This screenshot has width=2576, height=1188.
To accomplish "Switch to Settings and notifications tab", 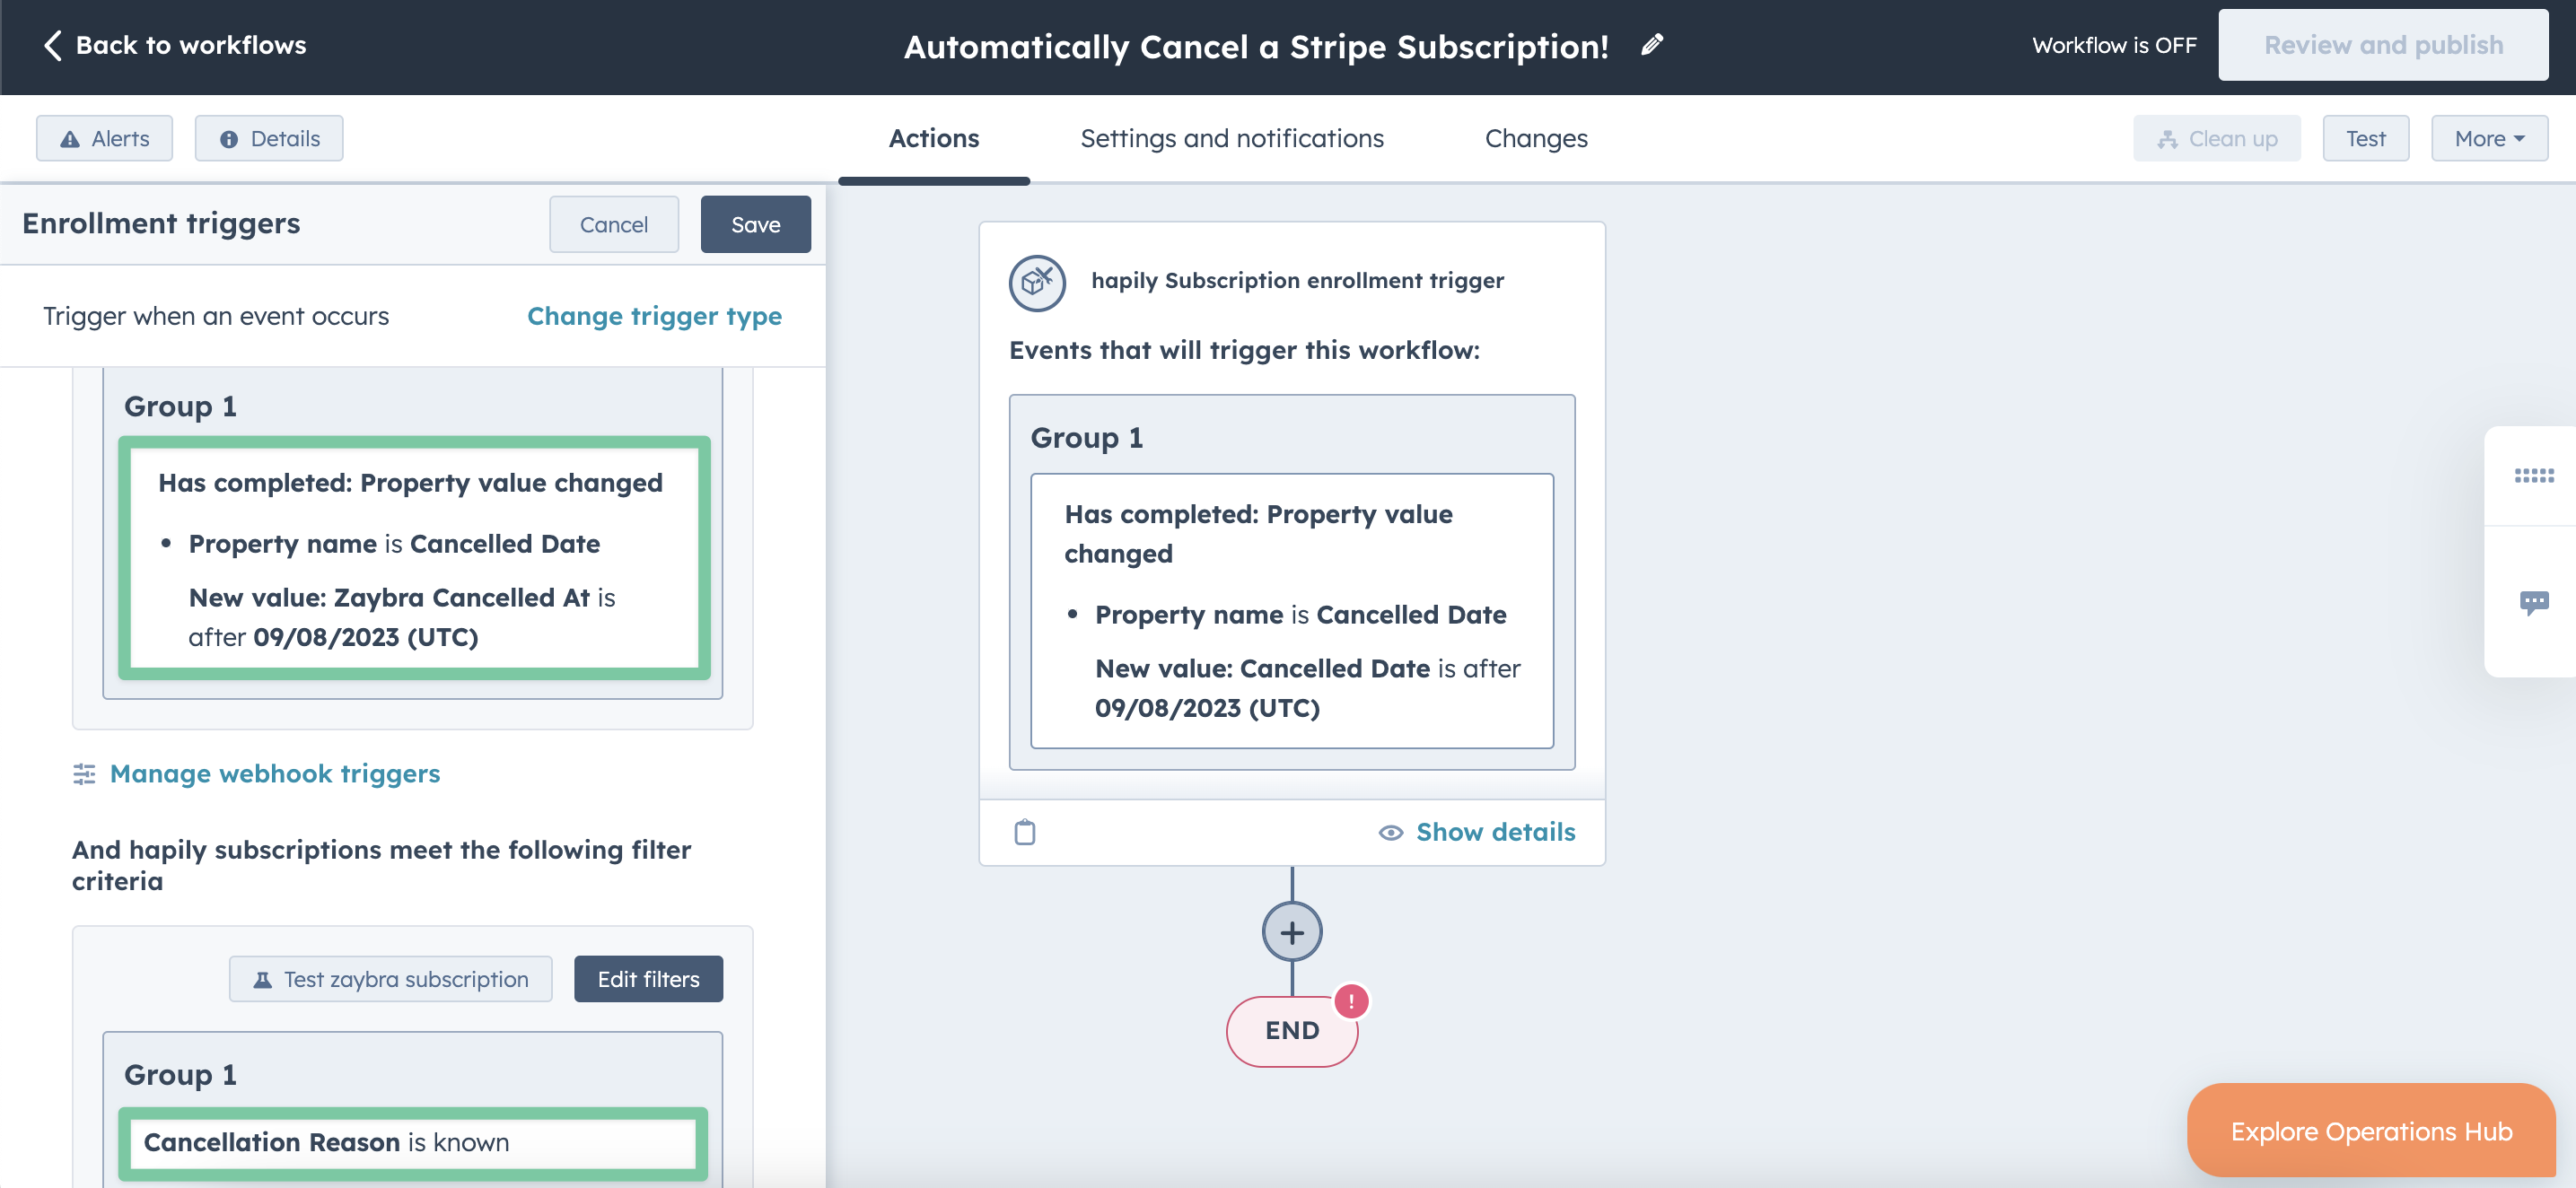I will pos(1231,139).
